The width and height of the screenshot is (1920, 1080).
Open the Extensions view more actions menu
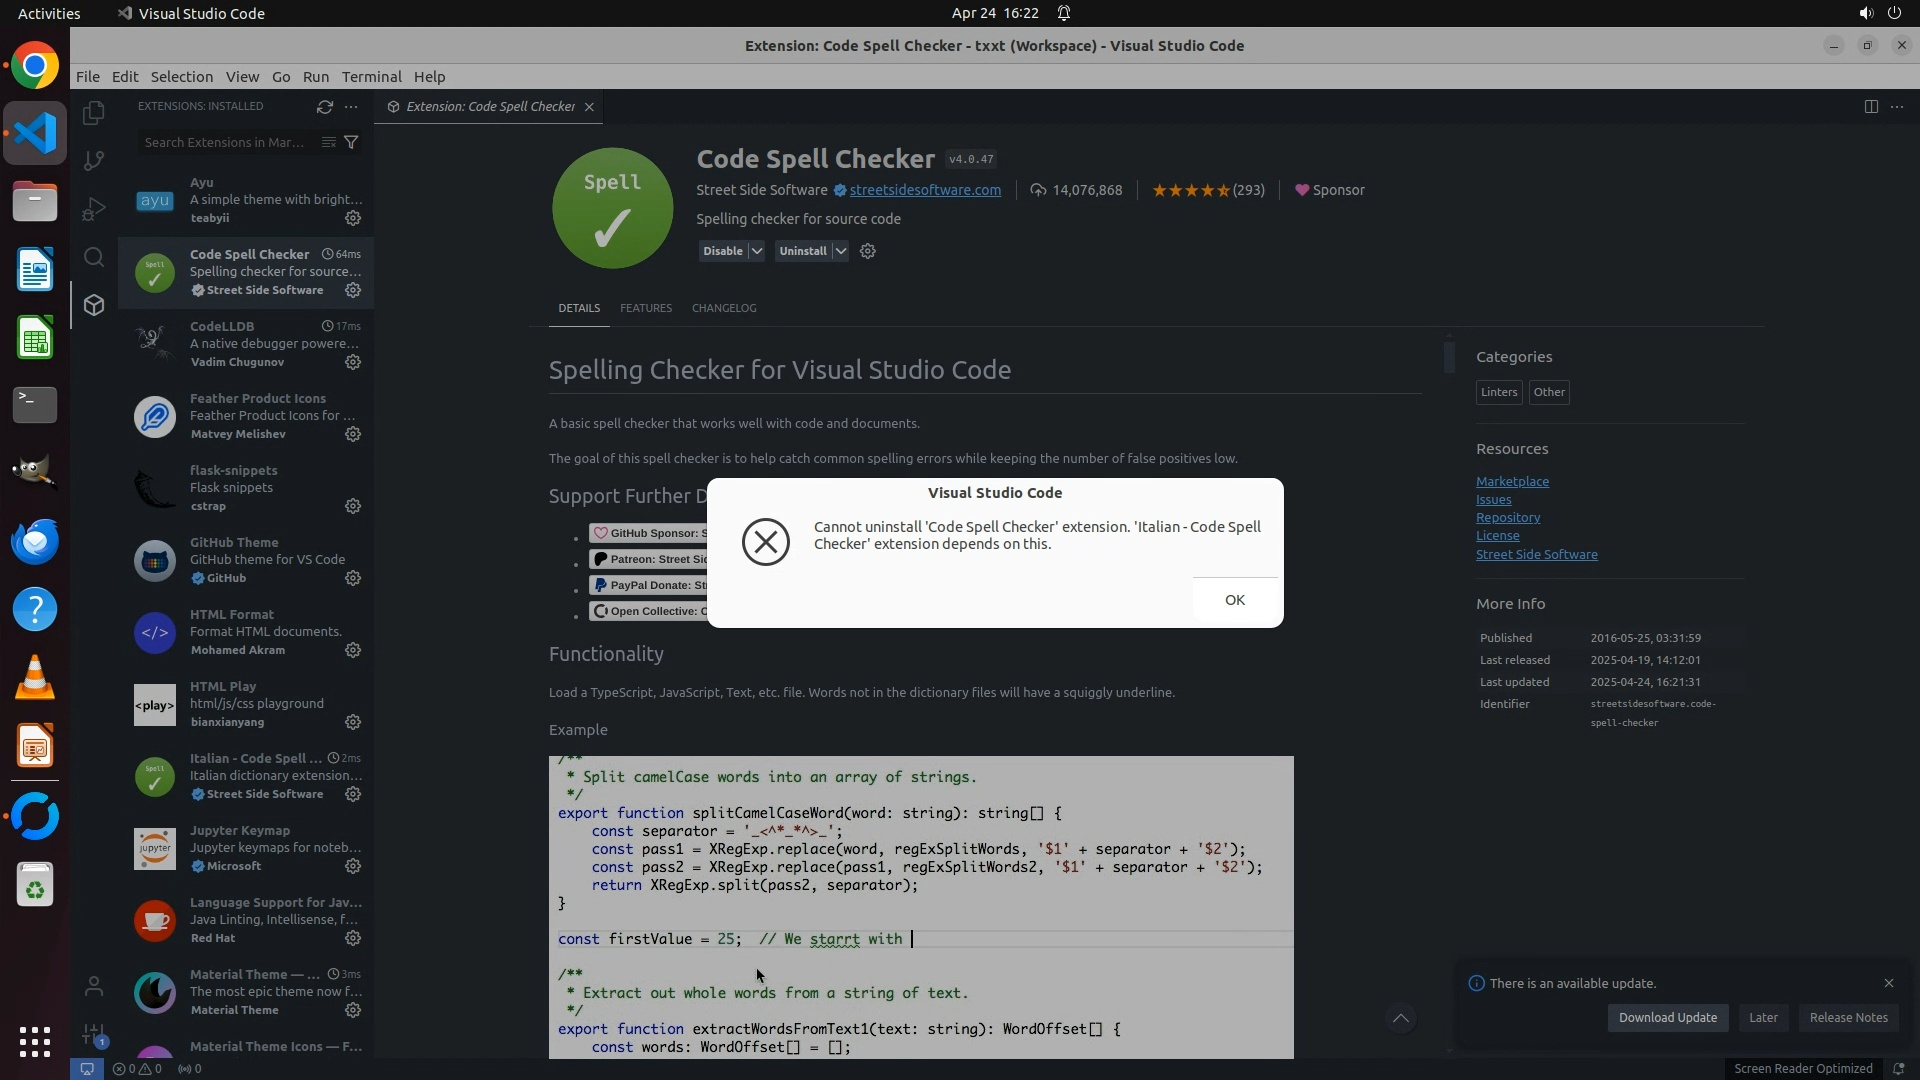pos(351,106)
